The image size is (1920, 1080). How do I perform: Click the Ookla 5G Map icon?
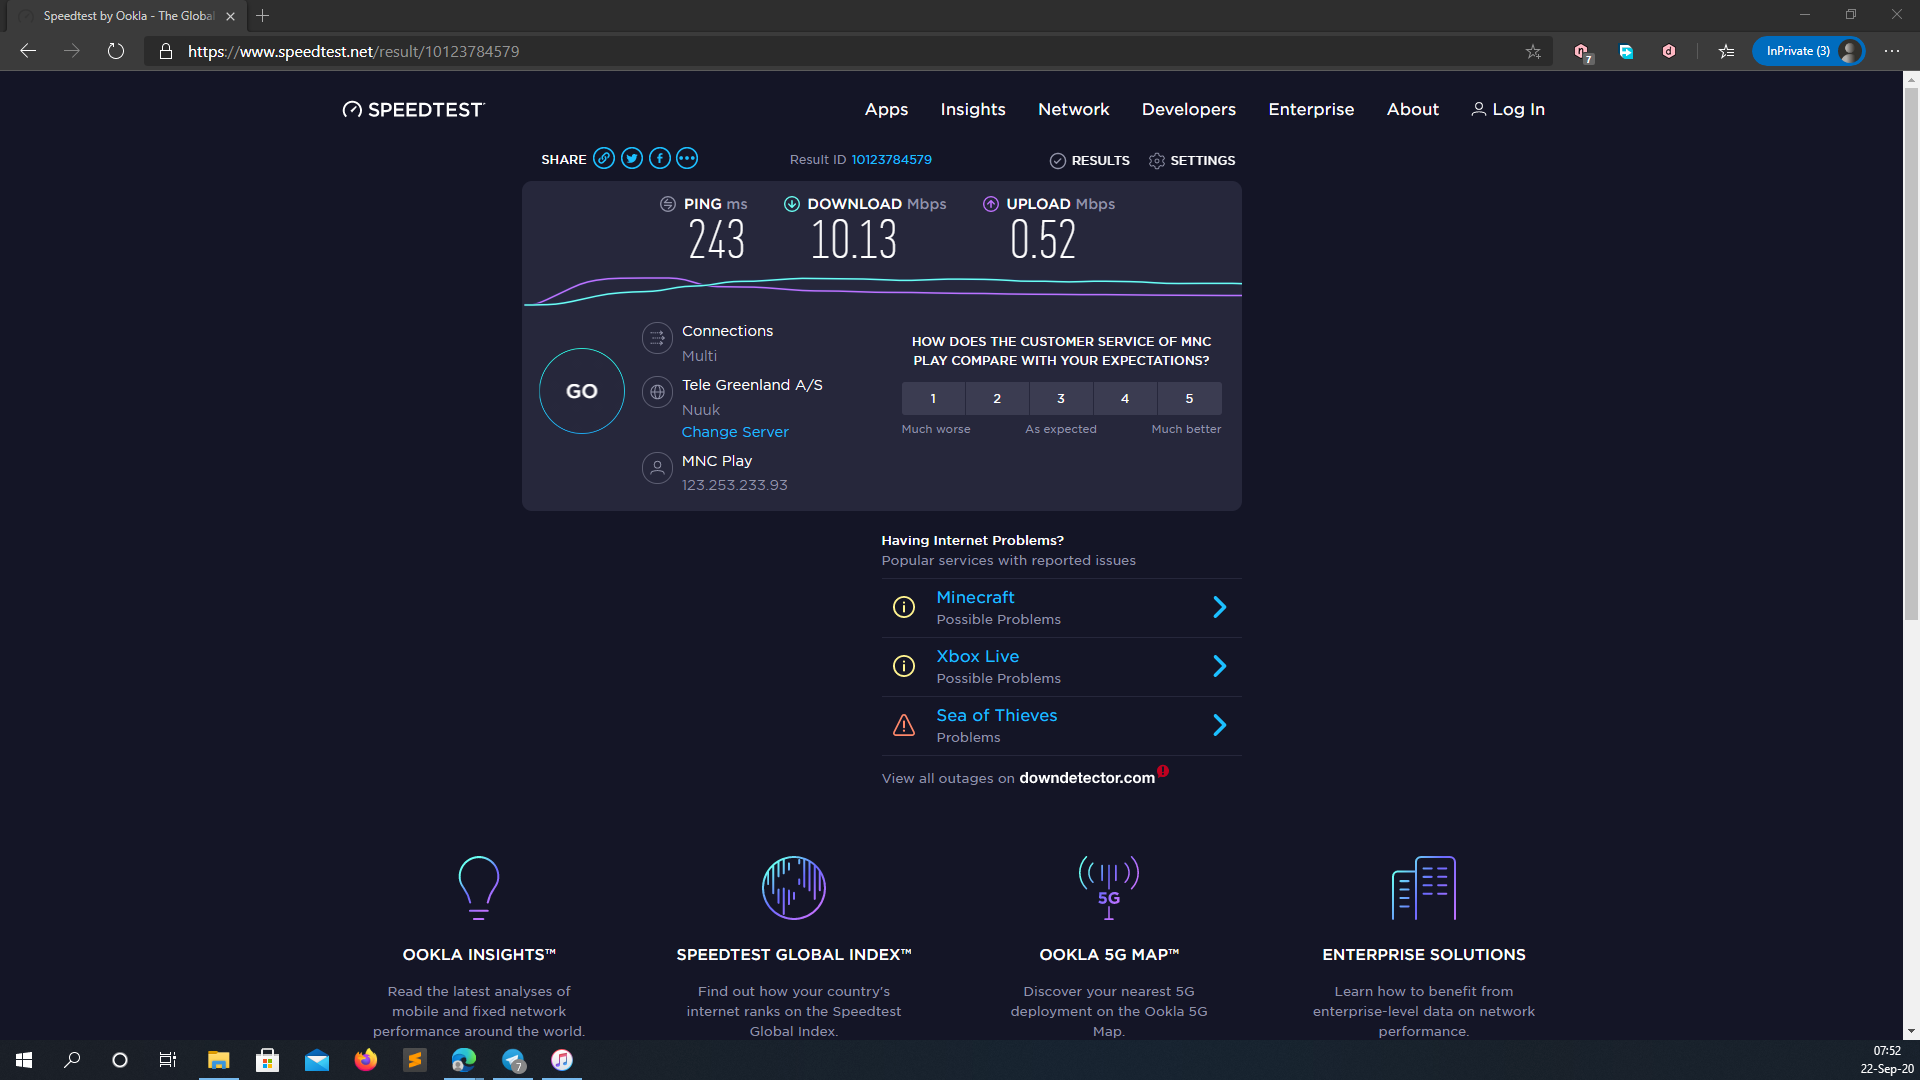(x=1108, y=887)
